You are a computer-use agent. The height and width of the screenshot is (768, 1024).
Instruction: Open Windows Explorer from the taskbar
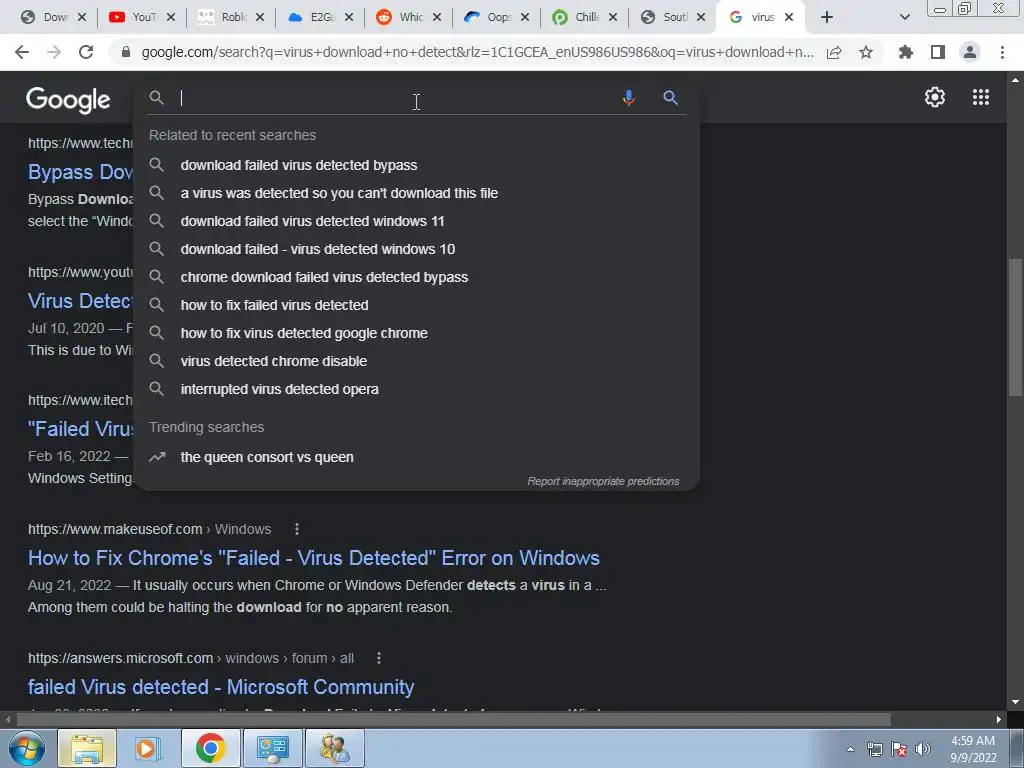87,748
